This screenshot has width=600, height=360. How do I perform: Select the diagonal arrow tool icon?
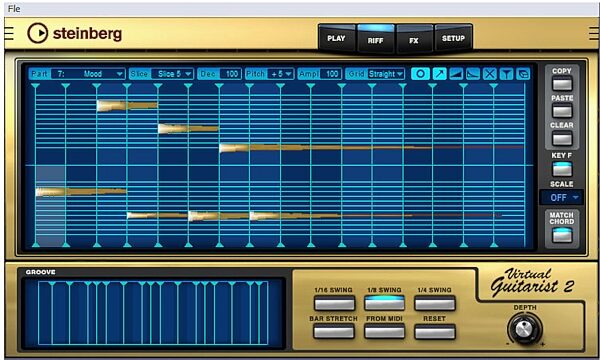439,74
